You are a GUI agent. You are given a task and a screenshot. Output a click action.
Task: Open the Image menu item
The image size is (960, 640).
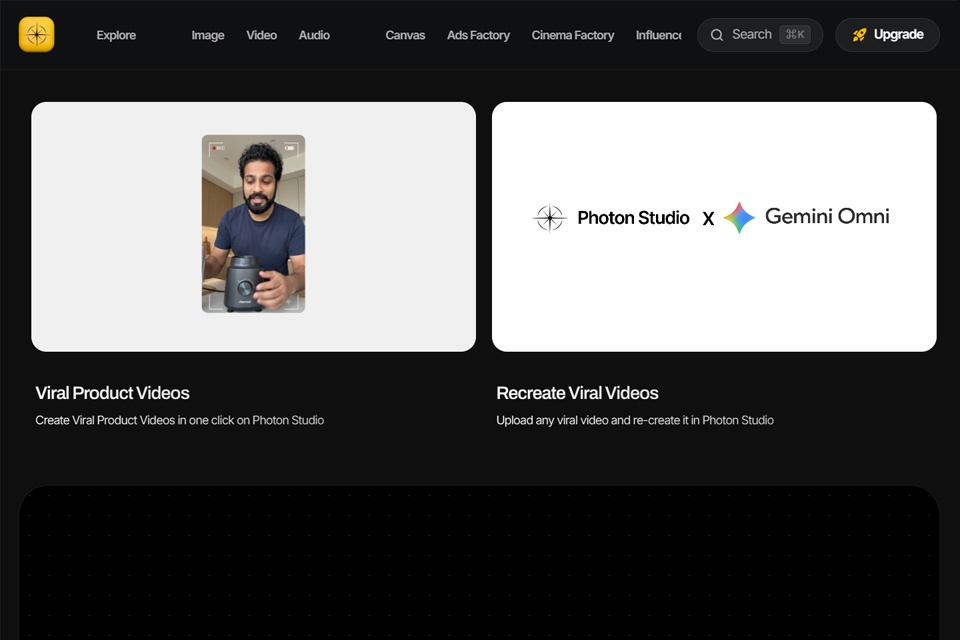208,36
